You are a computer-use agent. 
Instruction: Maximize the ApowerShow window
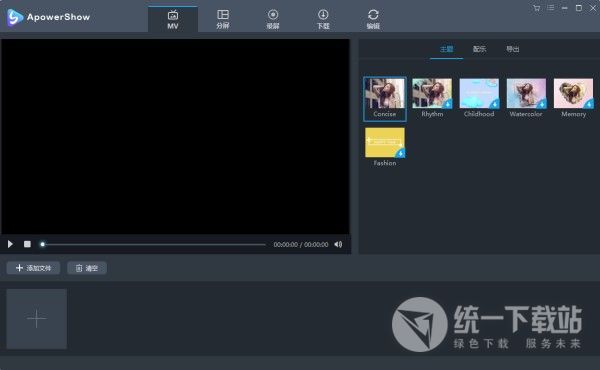pos(579,8)
